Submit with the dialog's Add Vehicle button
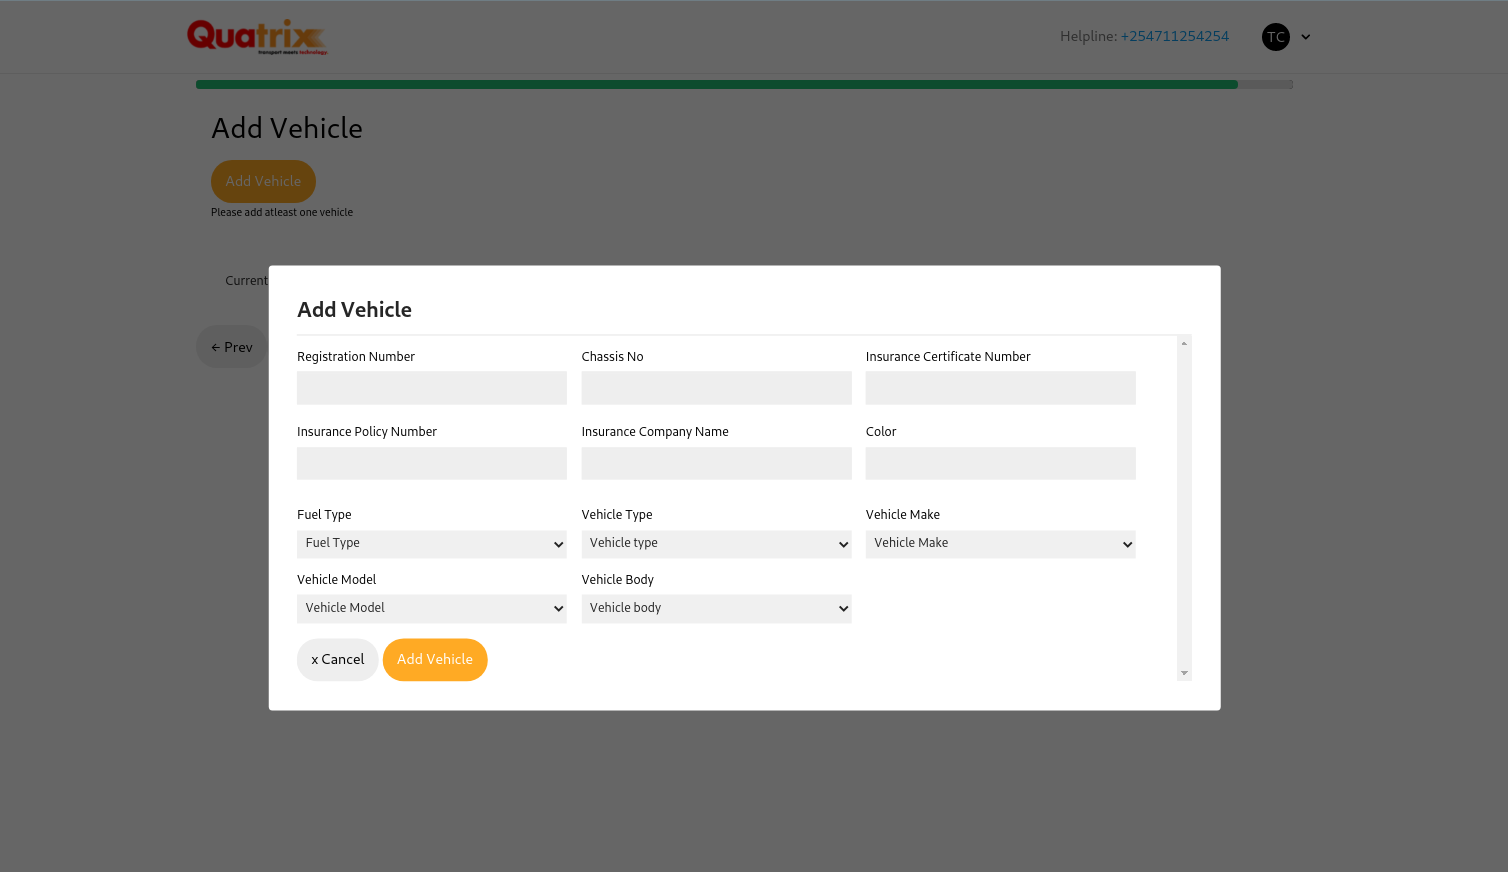 (435, 660)
